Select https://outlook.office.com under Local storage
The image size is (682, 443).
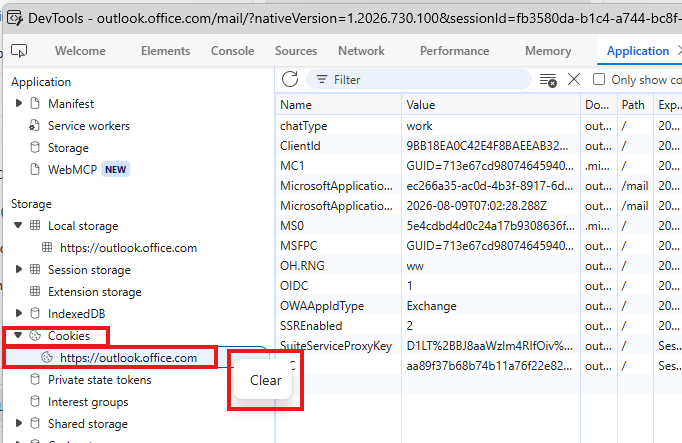pos(128,248)
